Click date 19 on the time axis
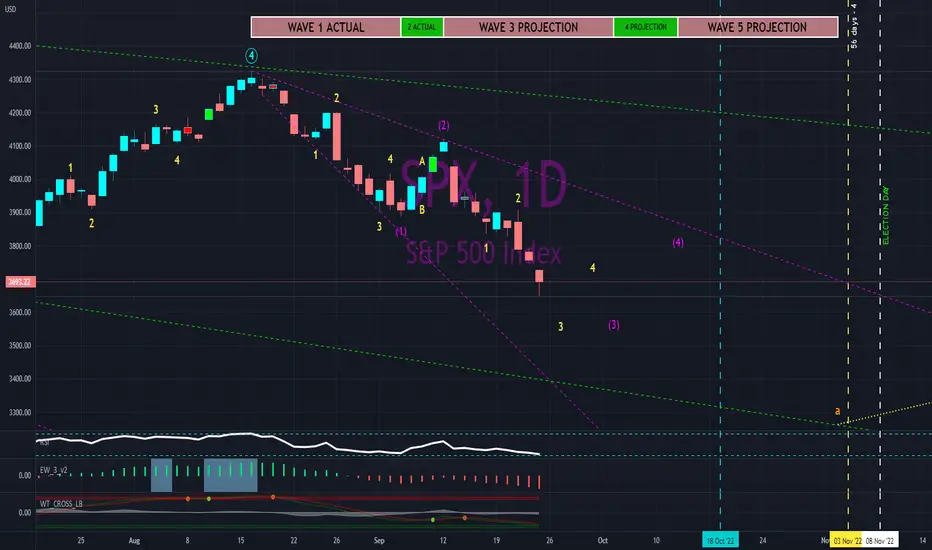 (x=496, y=540)
